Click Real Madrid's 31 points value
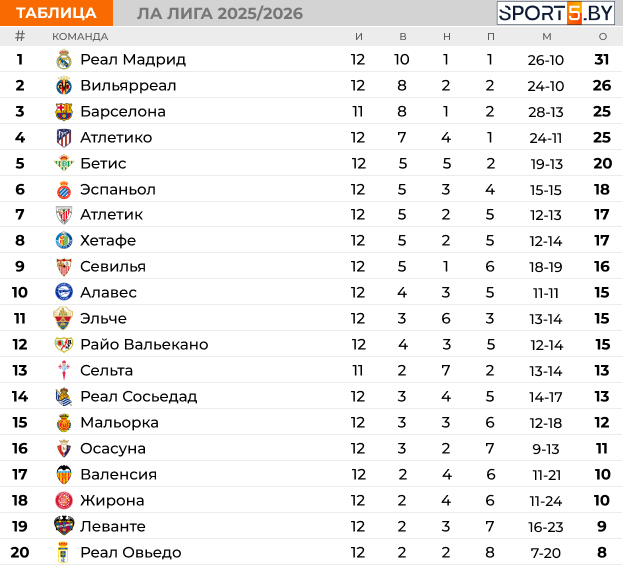This screenshot has width=623, height=565. point(602,60)
